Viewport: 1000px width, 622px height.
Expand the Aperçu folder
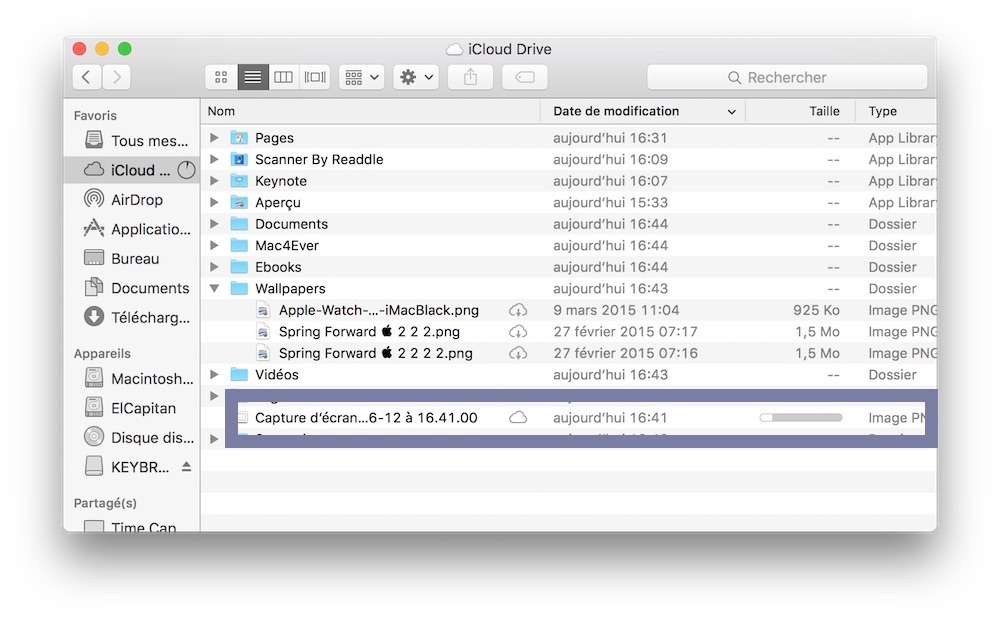click(x=214, y=202)
